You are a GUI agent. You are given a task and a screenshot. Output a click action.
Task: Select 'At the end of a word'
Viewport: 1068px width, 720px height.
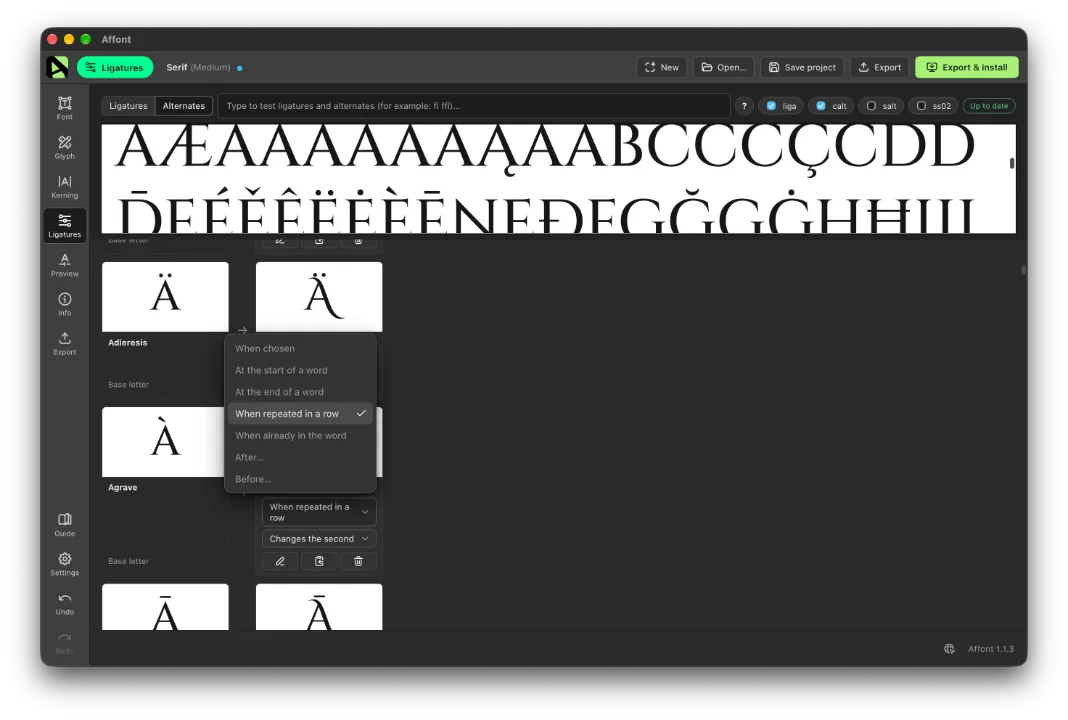pyautogui.click(x=300, y=392)
